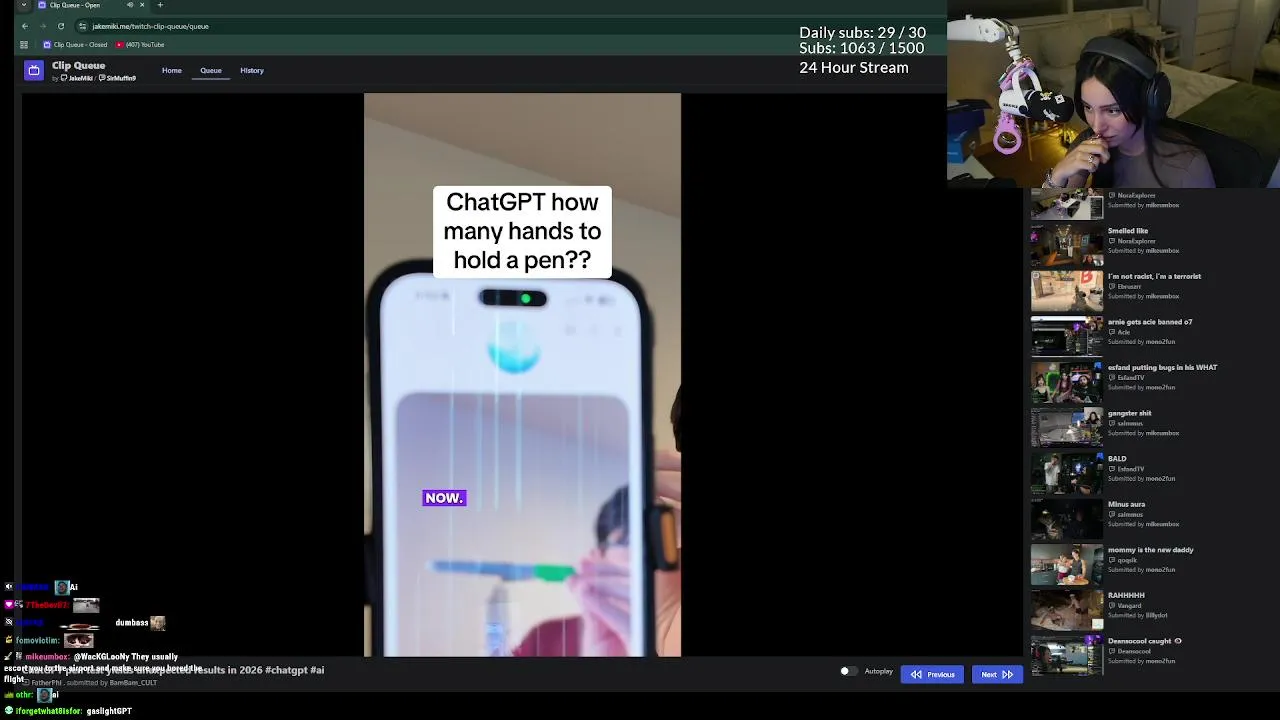
Task: Click the 'Daily subs: 29 / 30' counter
Action: [862, 33]
